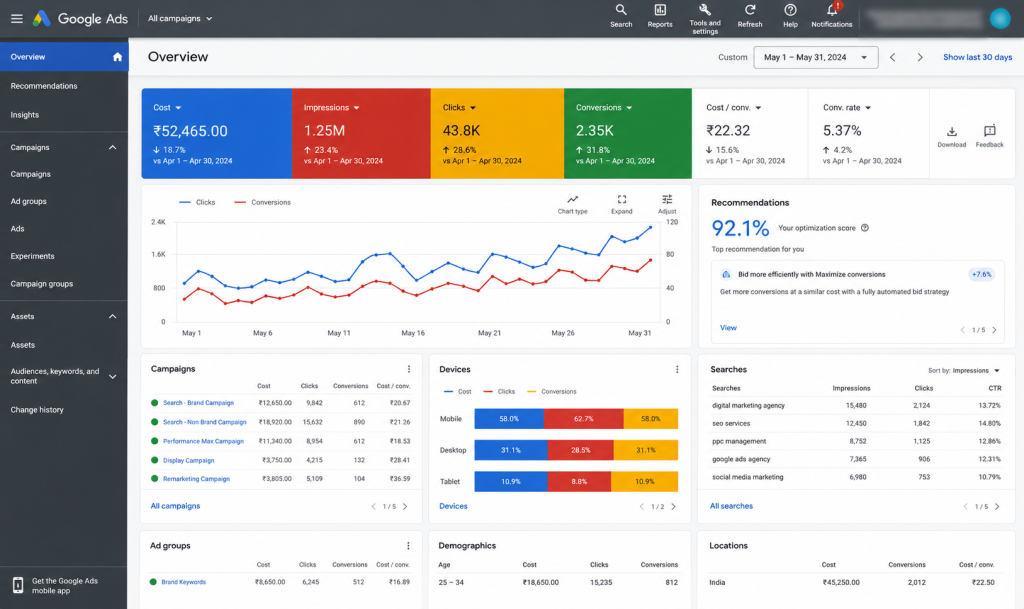Viewport: 1024px width, 609px height.
Task: Open Remarketing Campaign link
Action: coord(196,479)
